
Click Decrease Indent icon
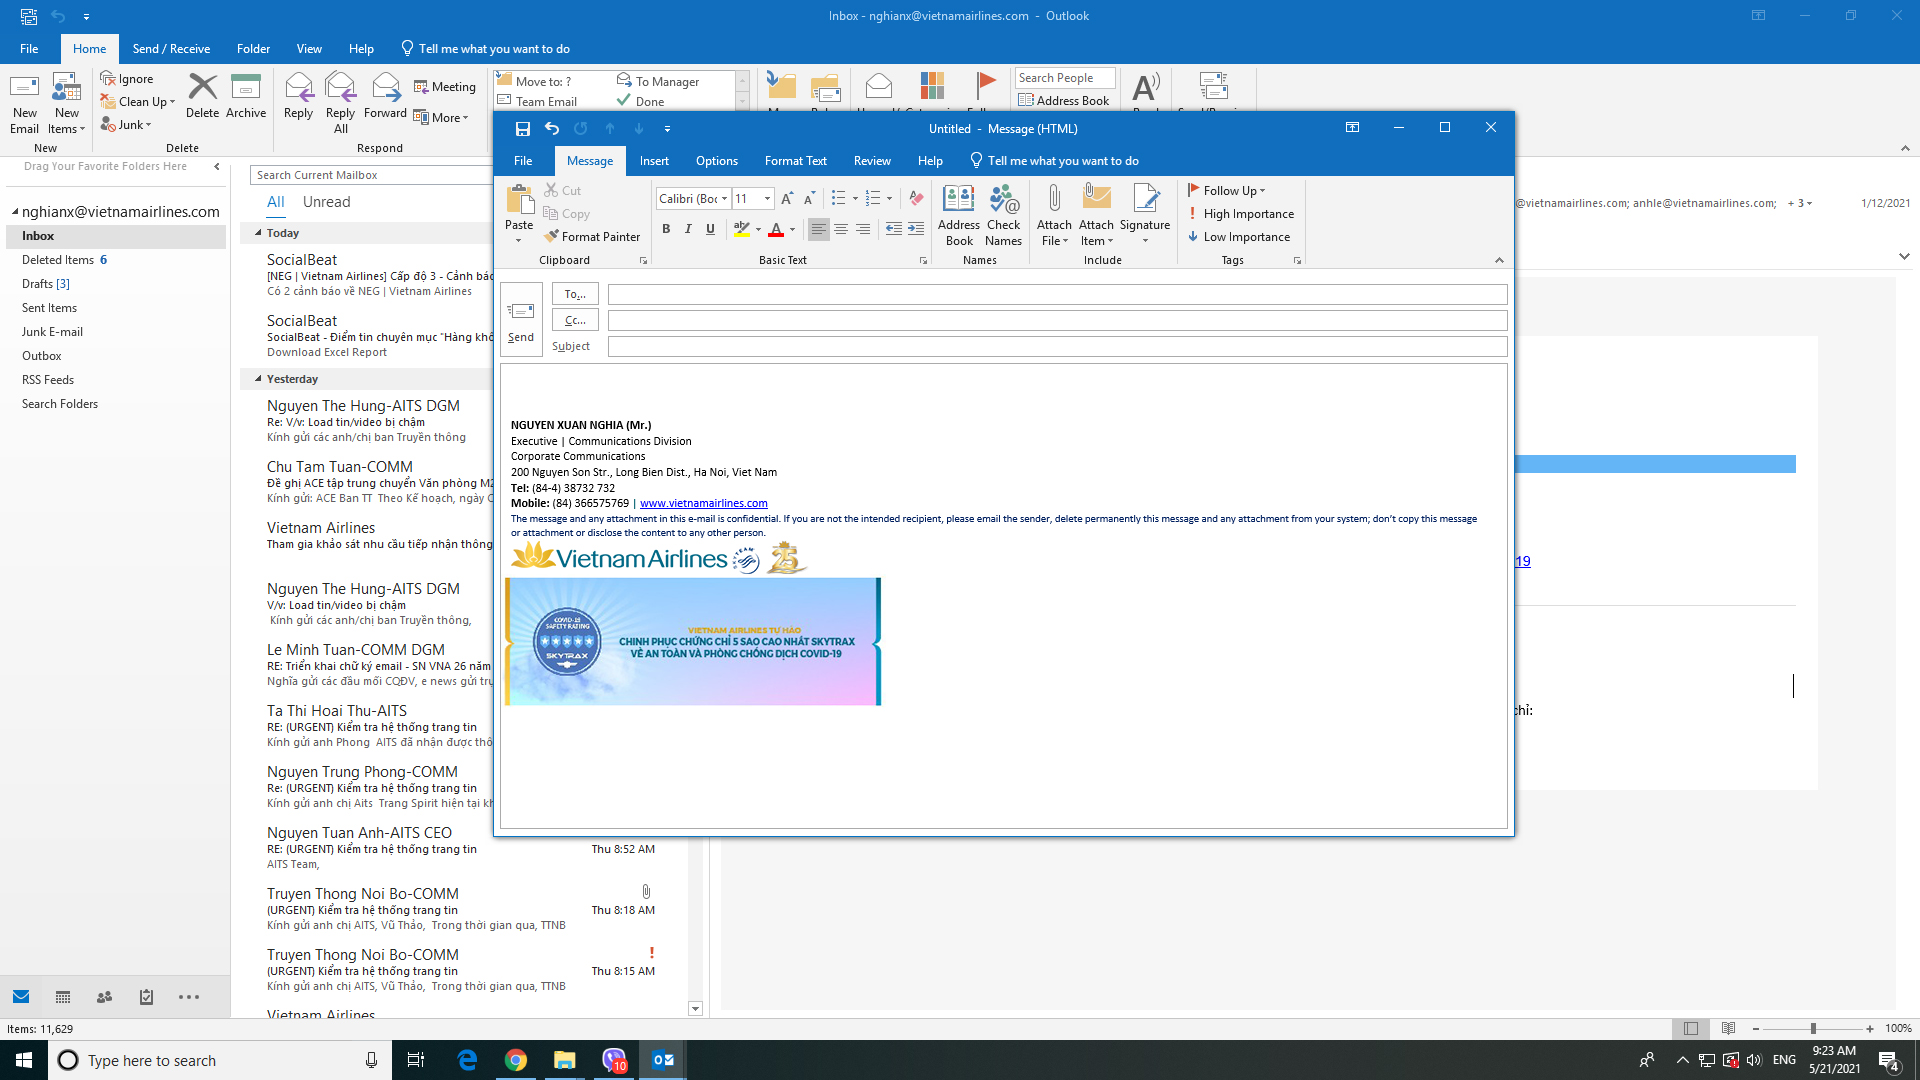click(x=893, y=229)
